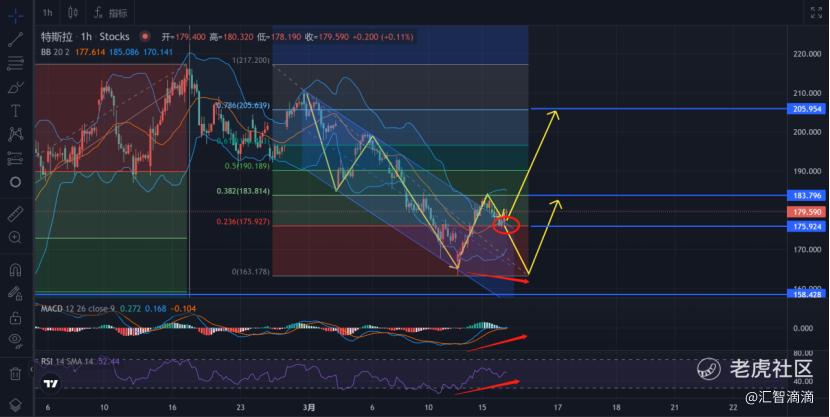
Task: Click MACD value 0.272 in legend
Action: [x=130, y=309]
